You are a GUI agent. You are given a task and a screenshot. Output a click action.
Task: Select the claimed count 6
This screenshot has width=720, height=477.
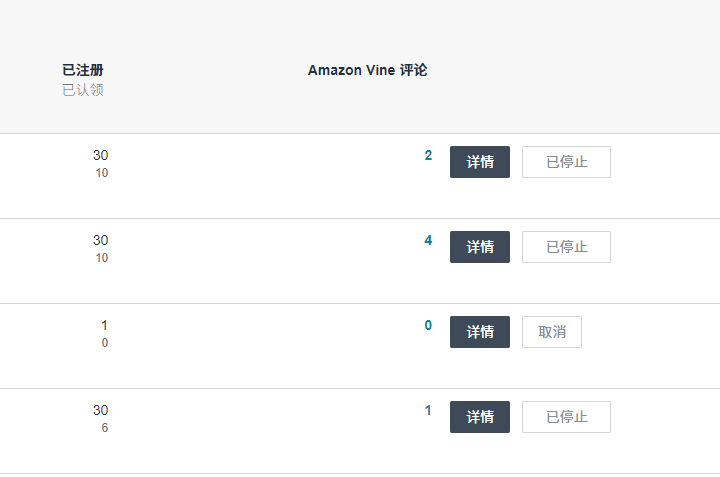point(105,428)
